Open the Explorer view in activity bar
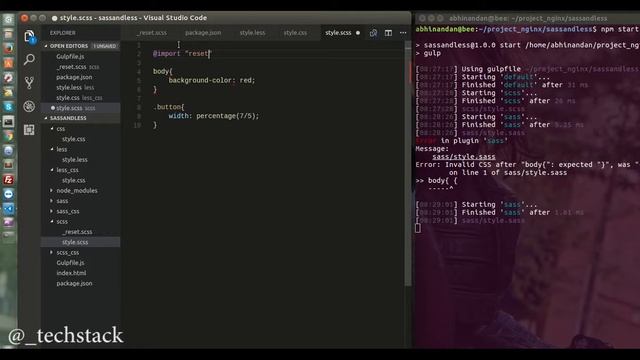 tap(29, 37)
